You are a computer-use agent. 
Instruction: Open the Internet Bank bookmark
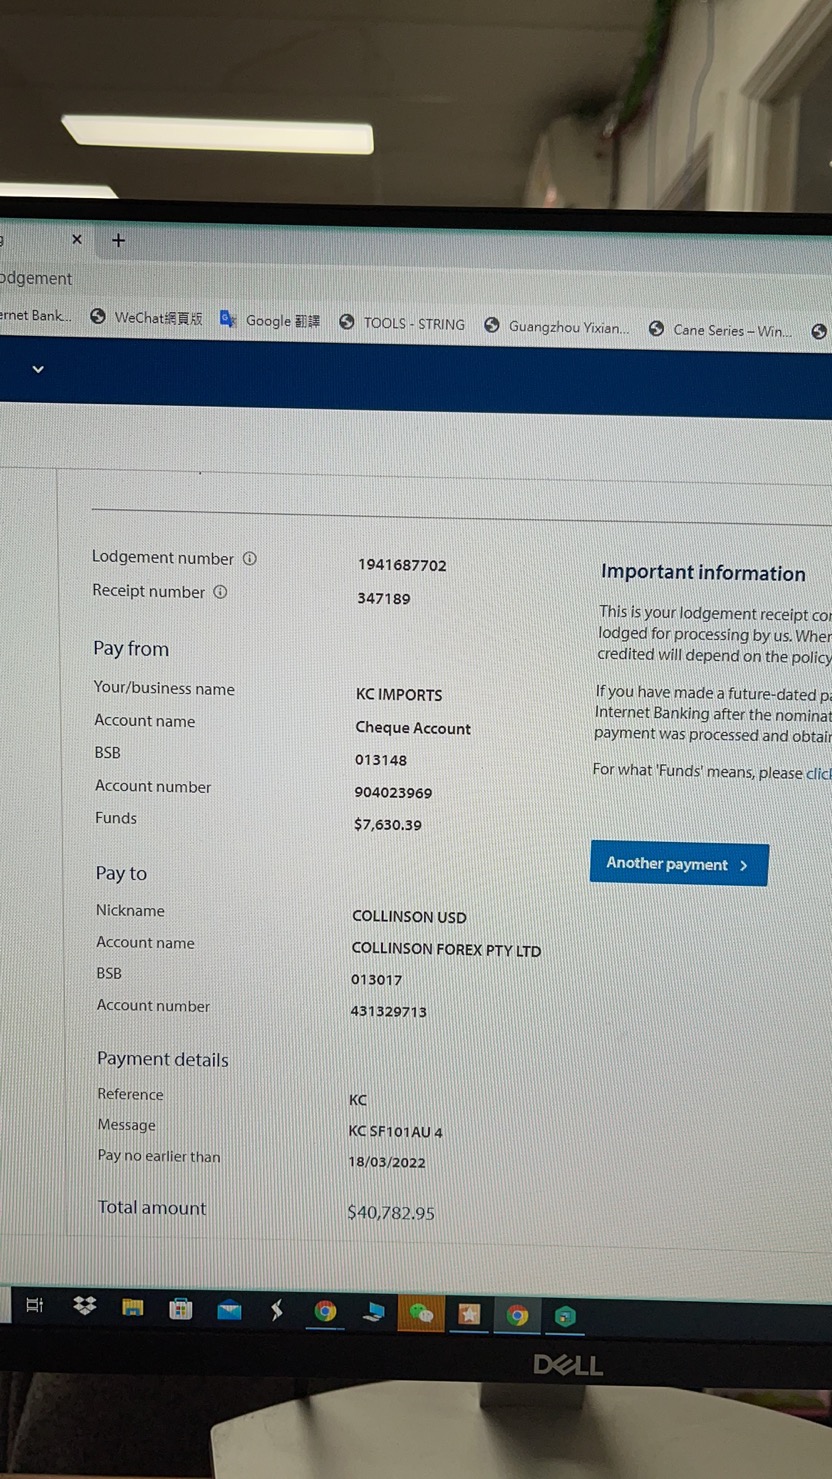(36, 315)
